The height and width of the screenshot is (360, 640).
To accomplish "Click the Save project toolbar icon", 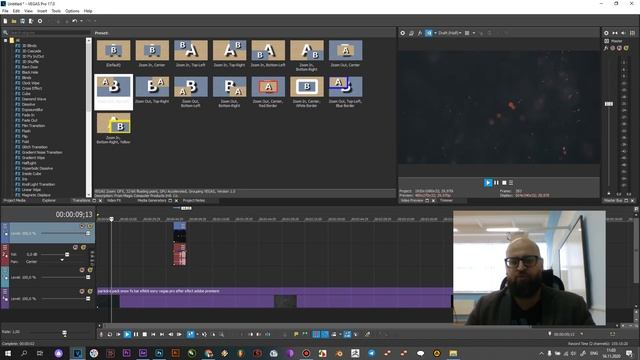I will pos(22,21).
